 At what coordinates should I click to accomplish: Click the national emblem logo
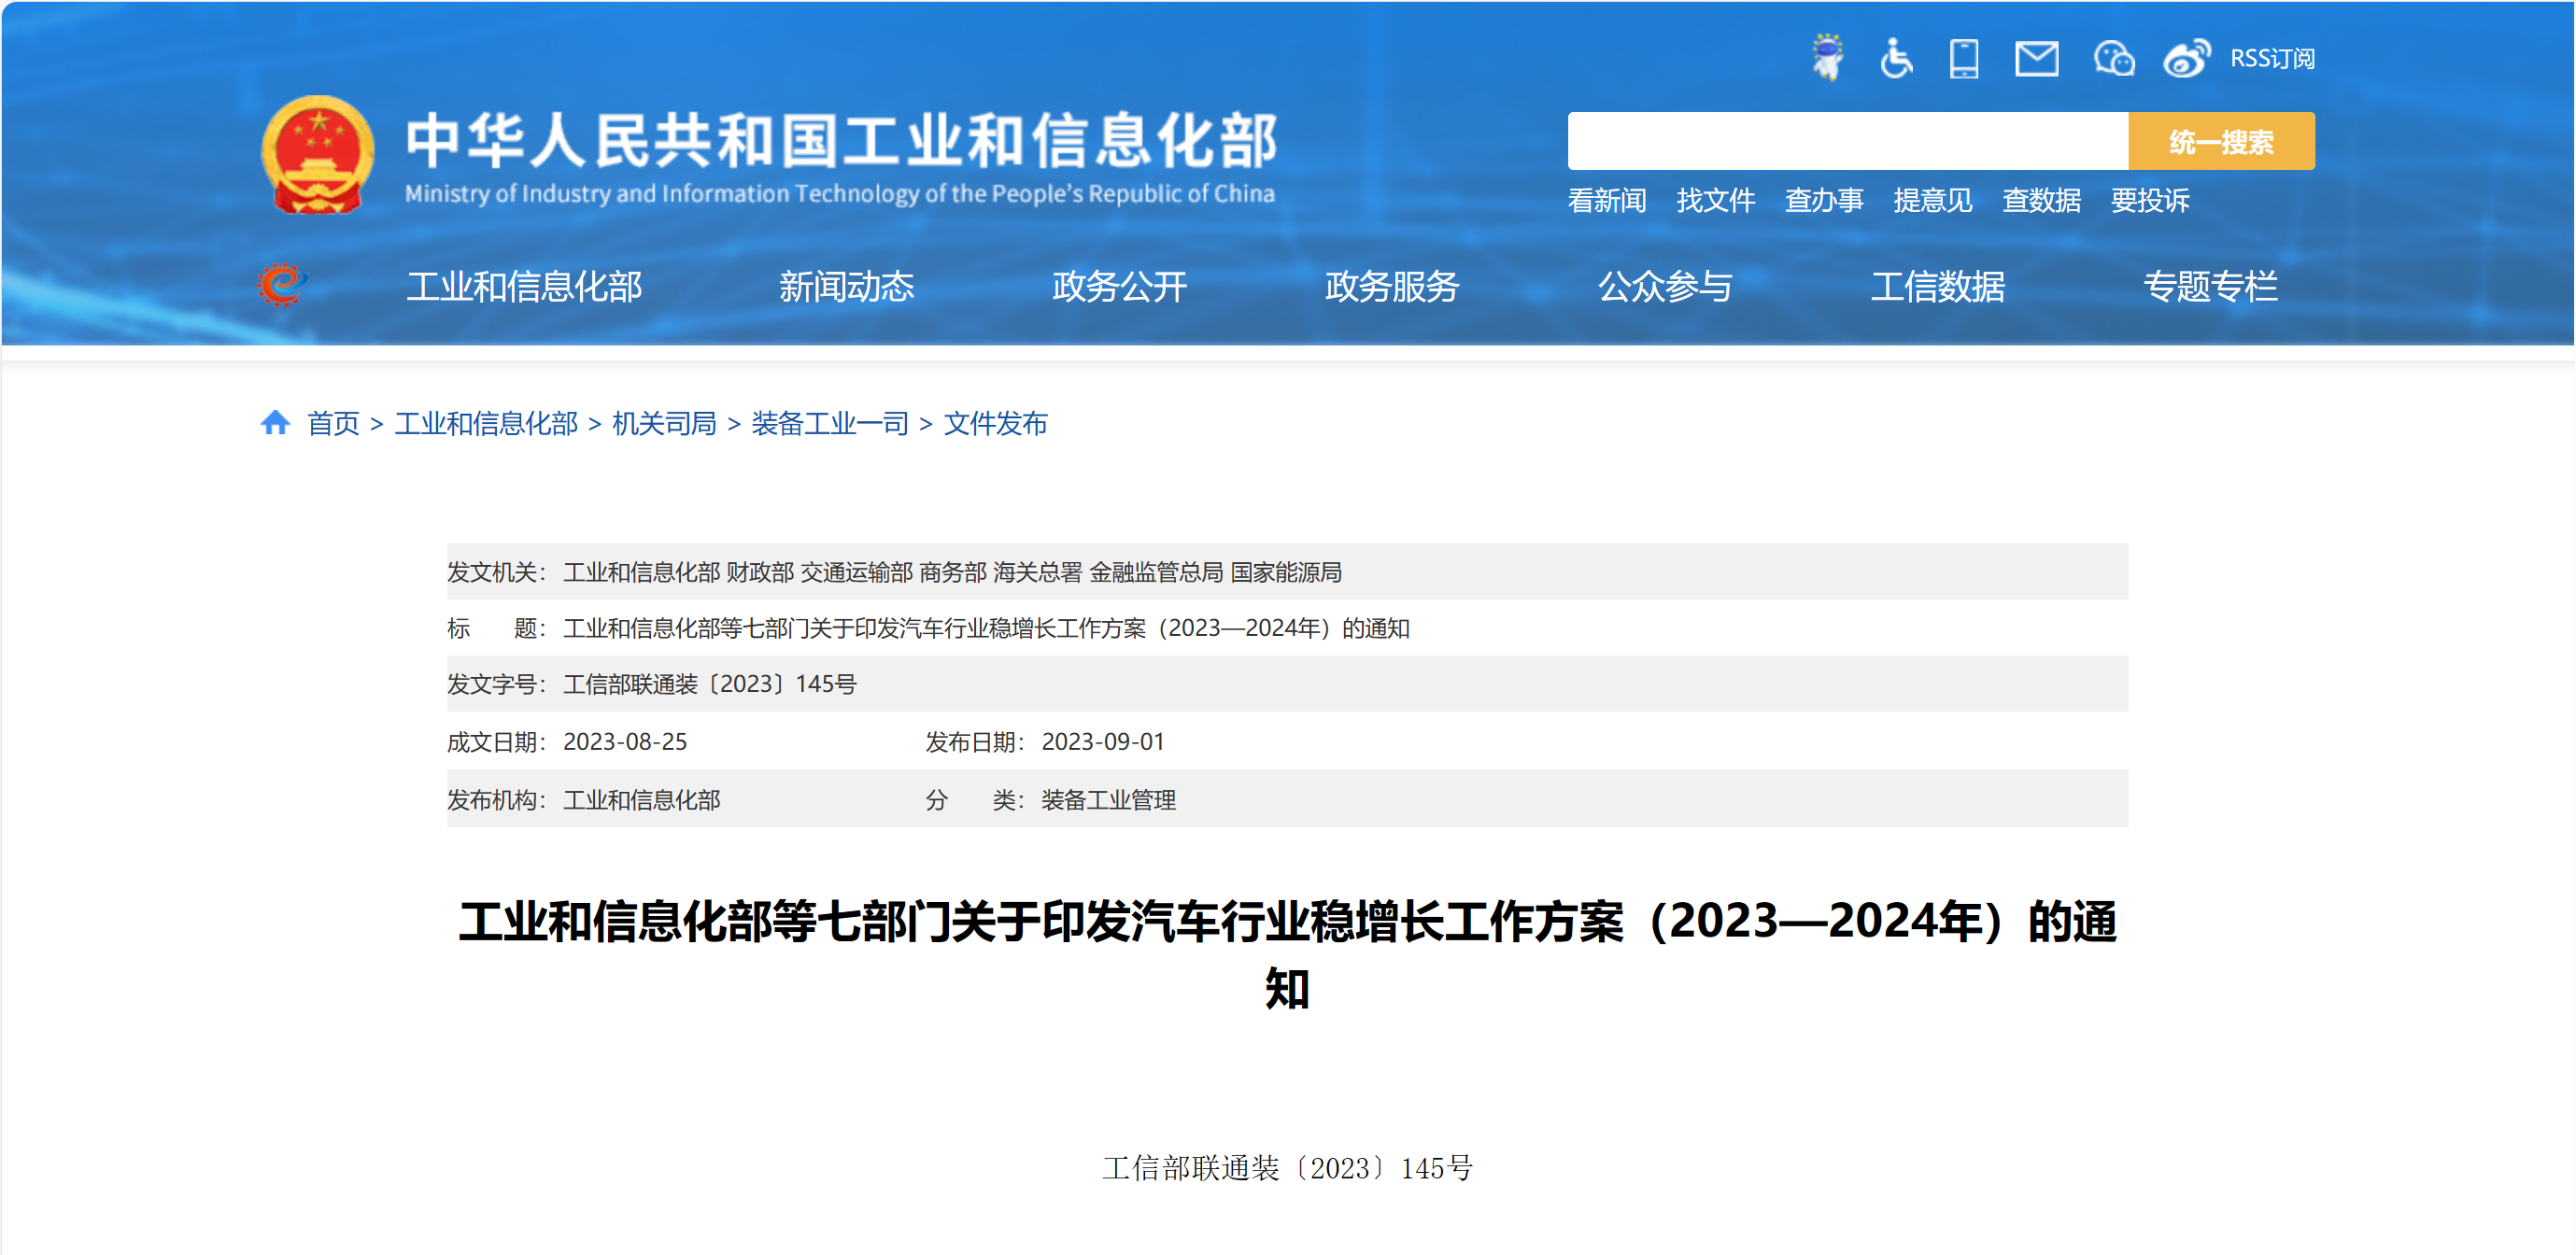tap(318, 154)
